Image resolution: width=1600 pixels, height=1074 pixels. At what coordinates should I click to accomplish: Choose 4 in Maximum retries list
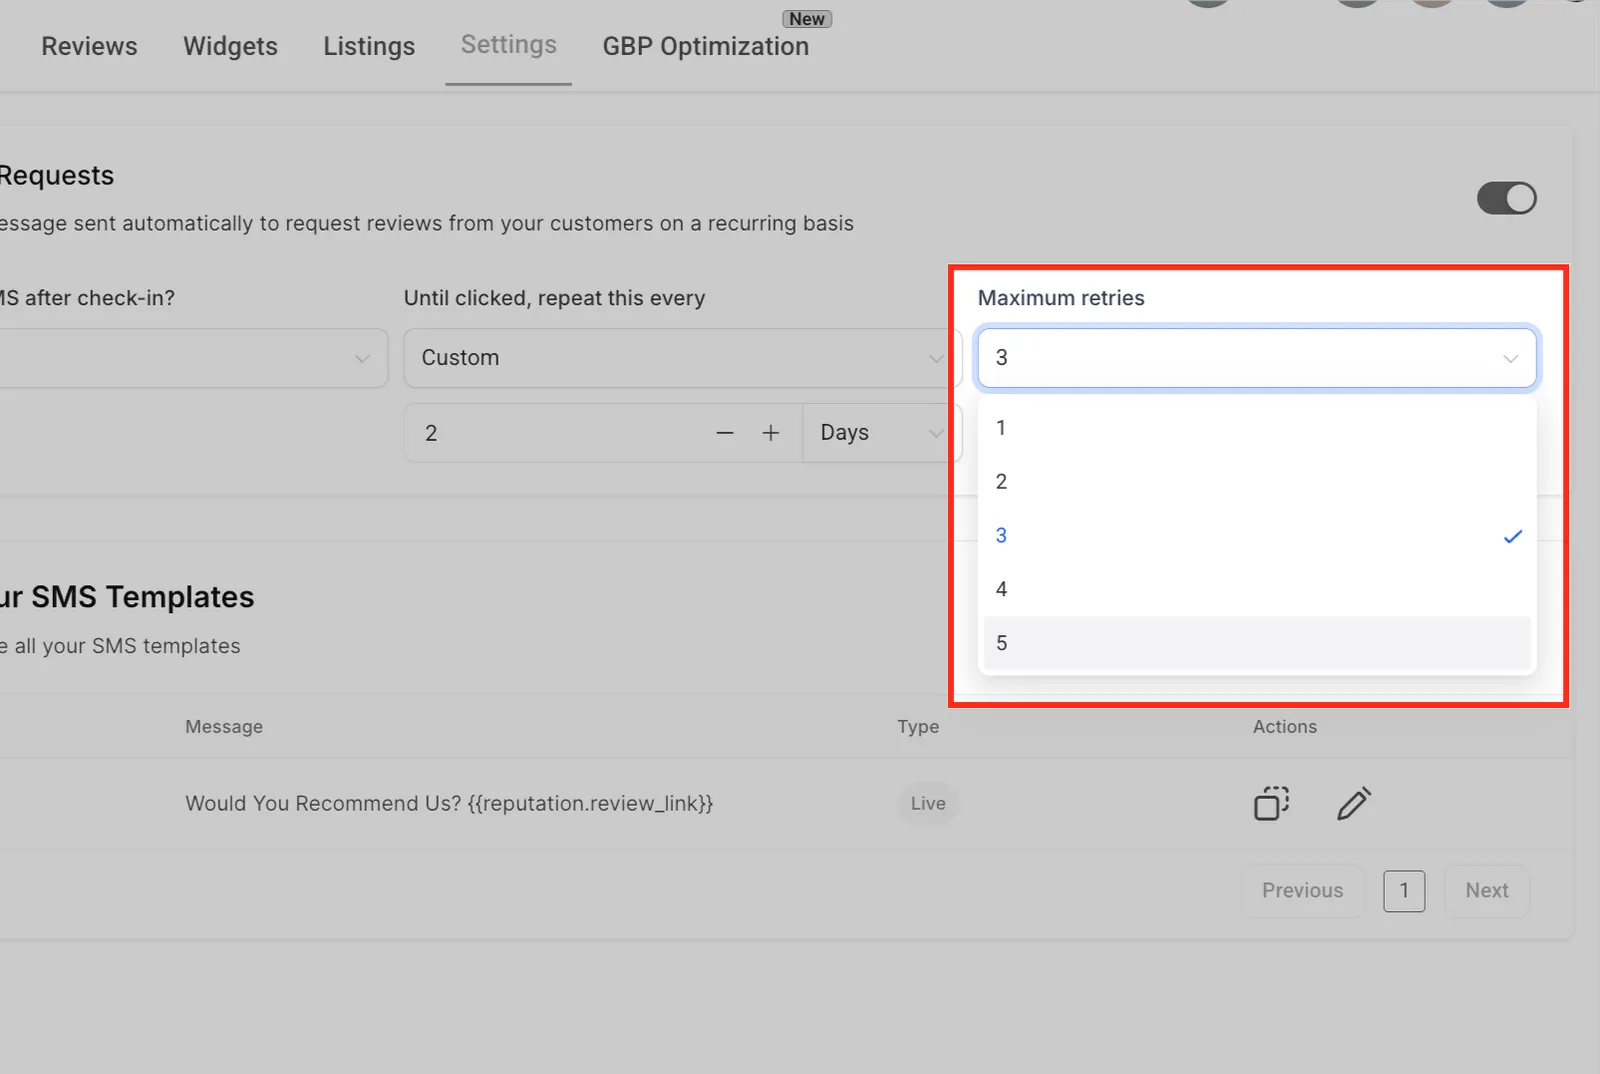coord(1256,590)
